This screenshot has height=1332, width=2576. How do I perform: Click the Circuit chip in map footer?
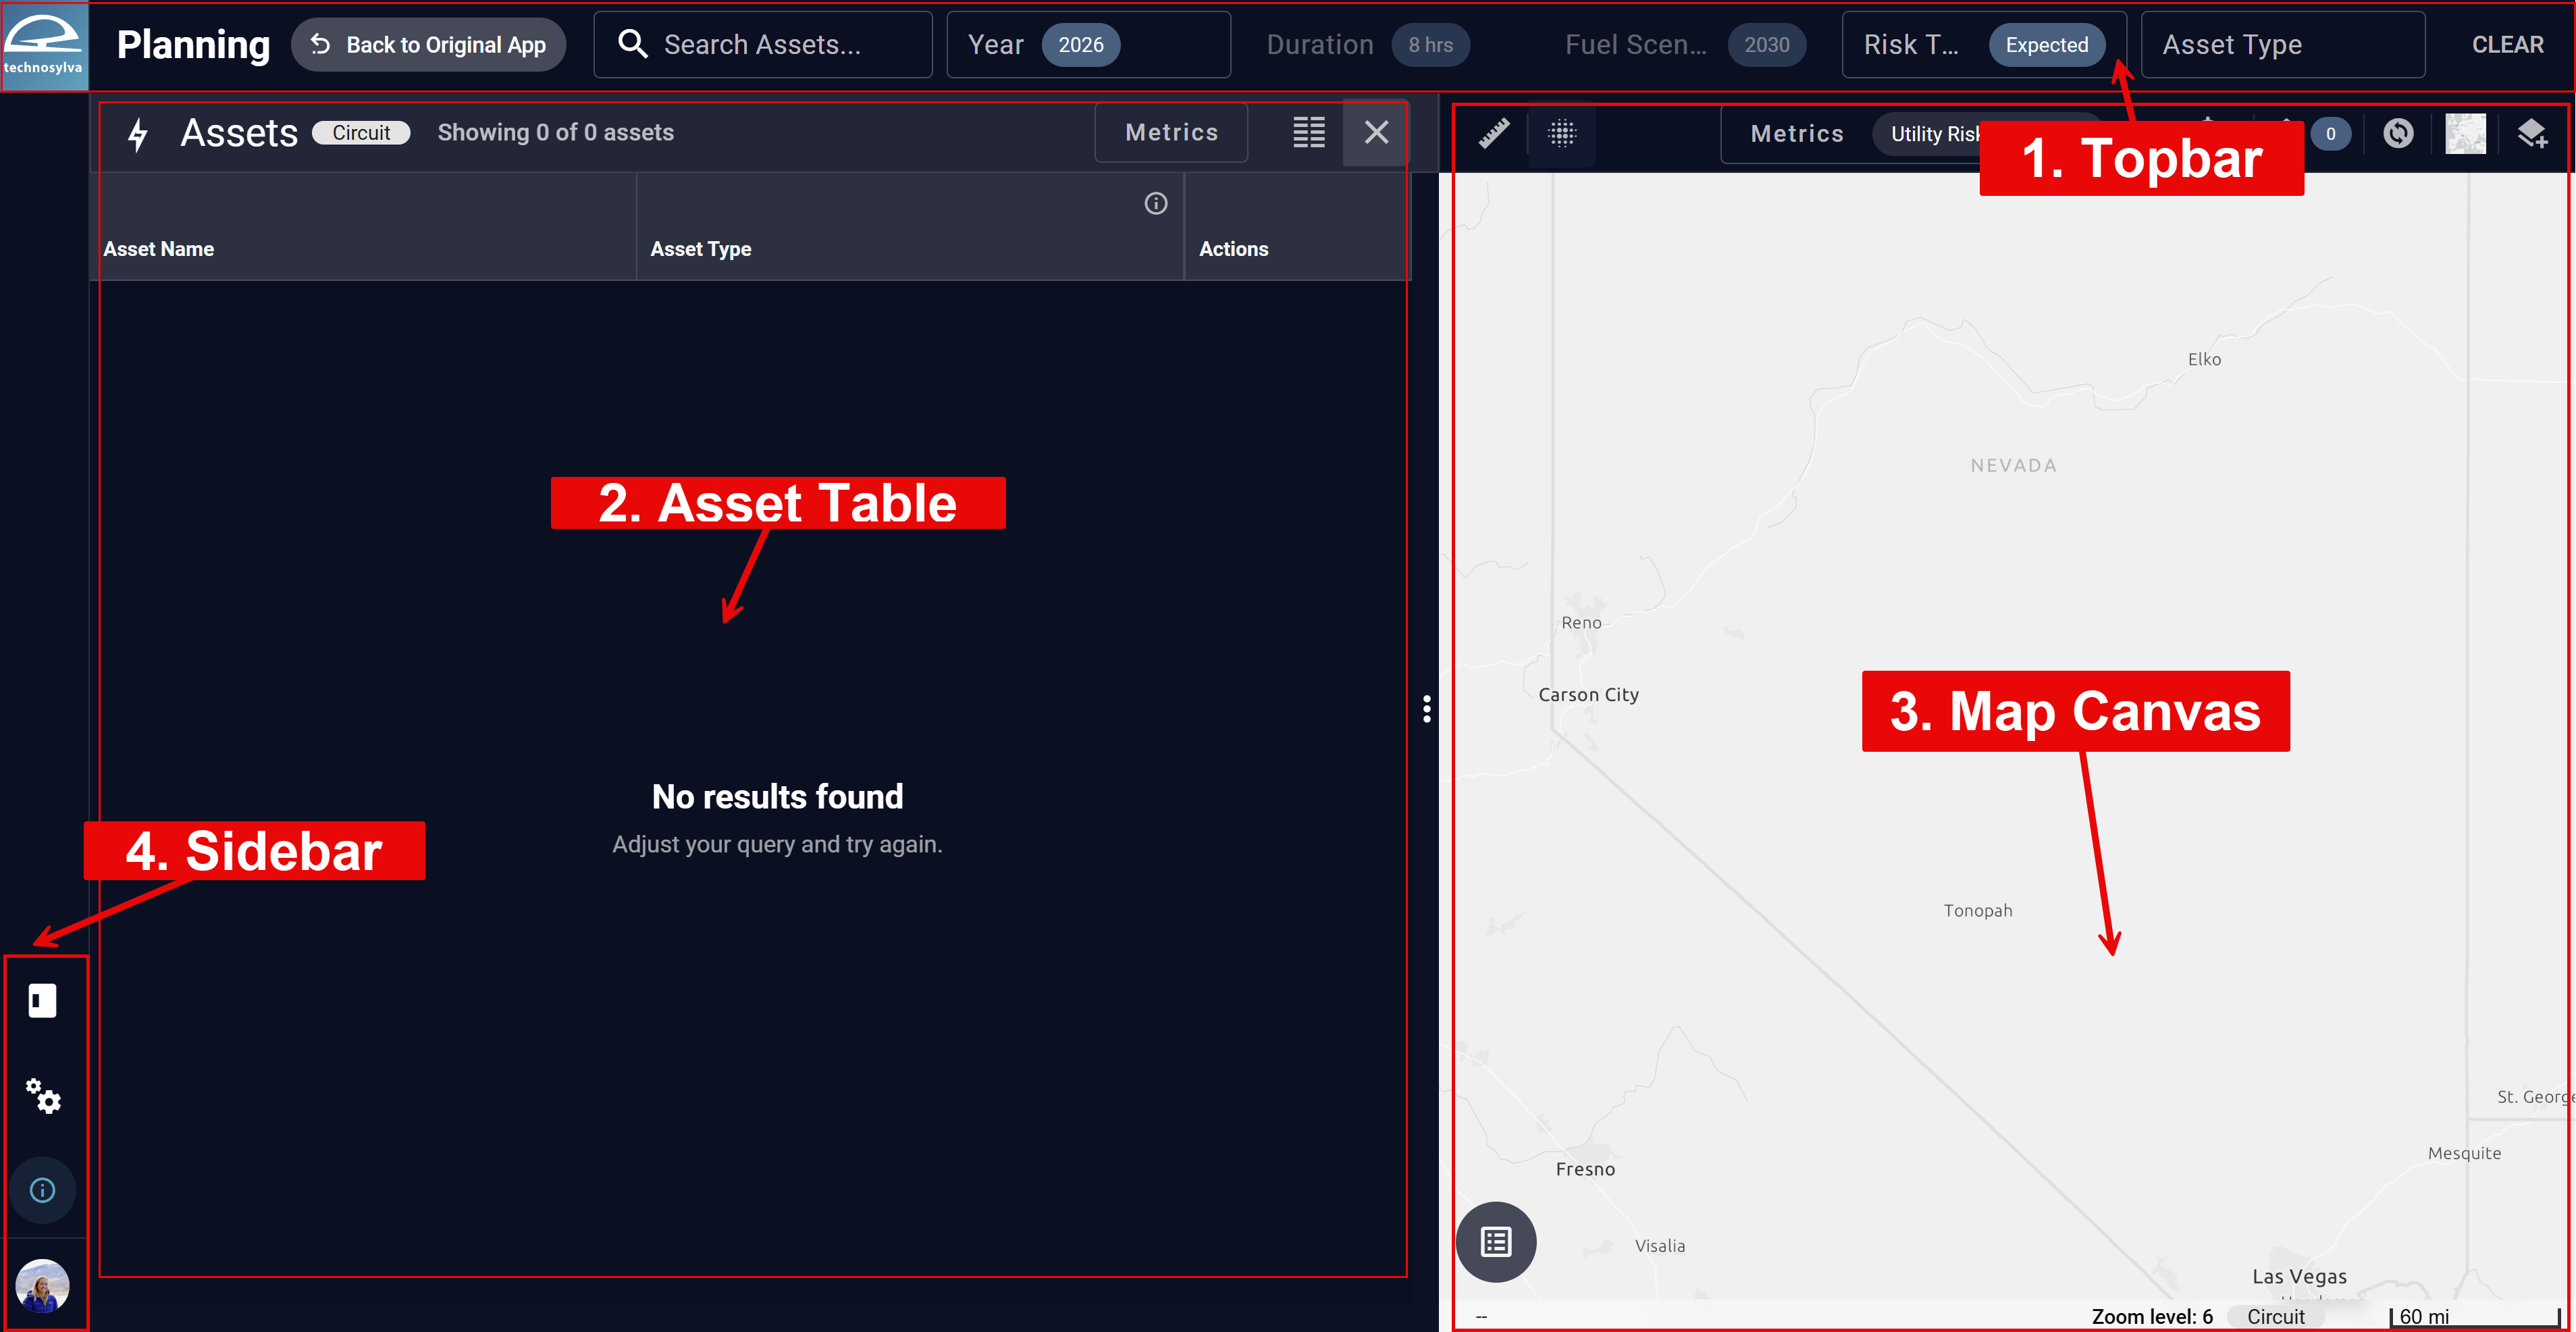[2275, 1316]
